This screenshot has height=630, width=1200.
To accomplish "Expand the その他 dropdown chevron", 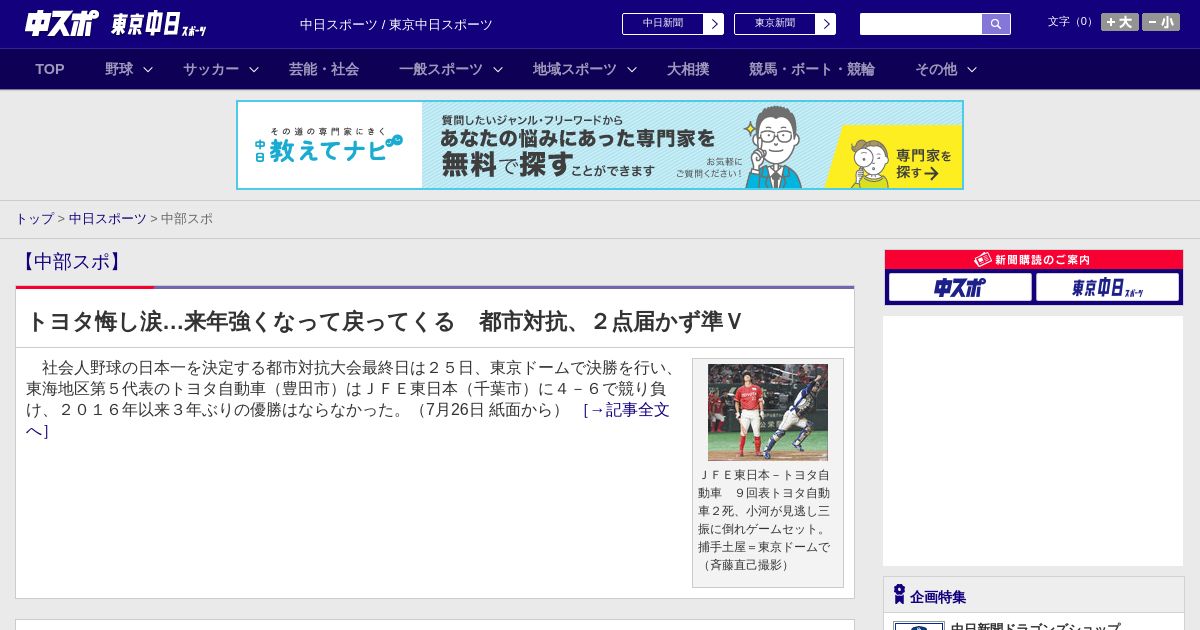I will coord(972,70).
